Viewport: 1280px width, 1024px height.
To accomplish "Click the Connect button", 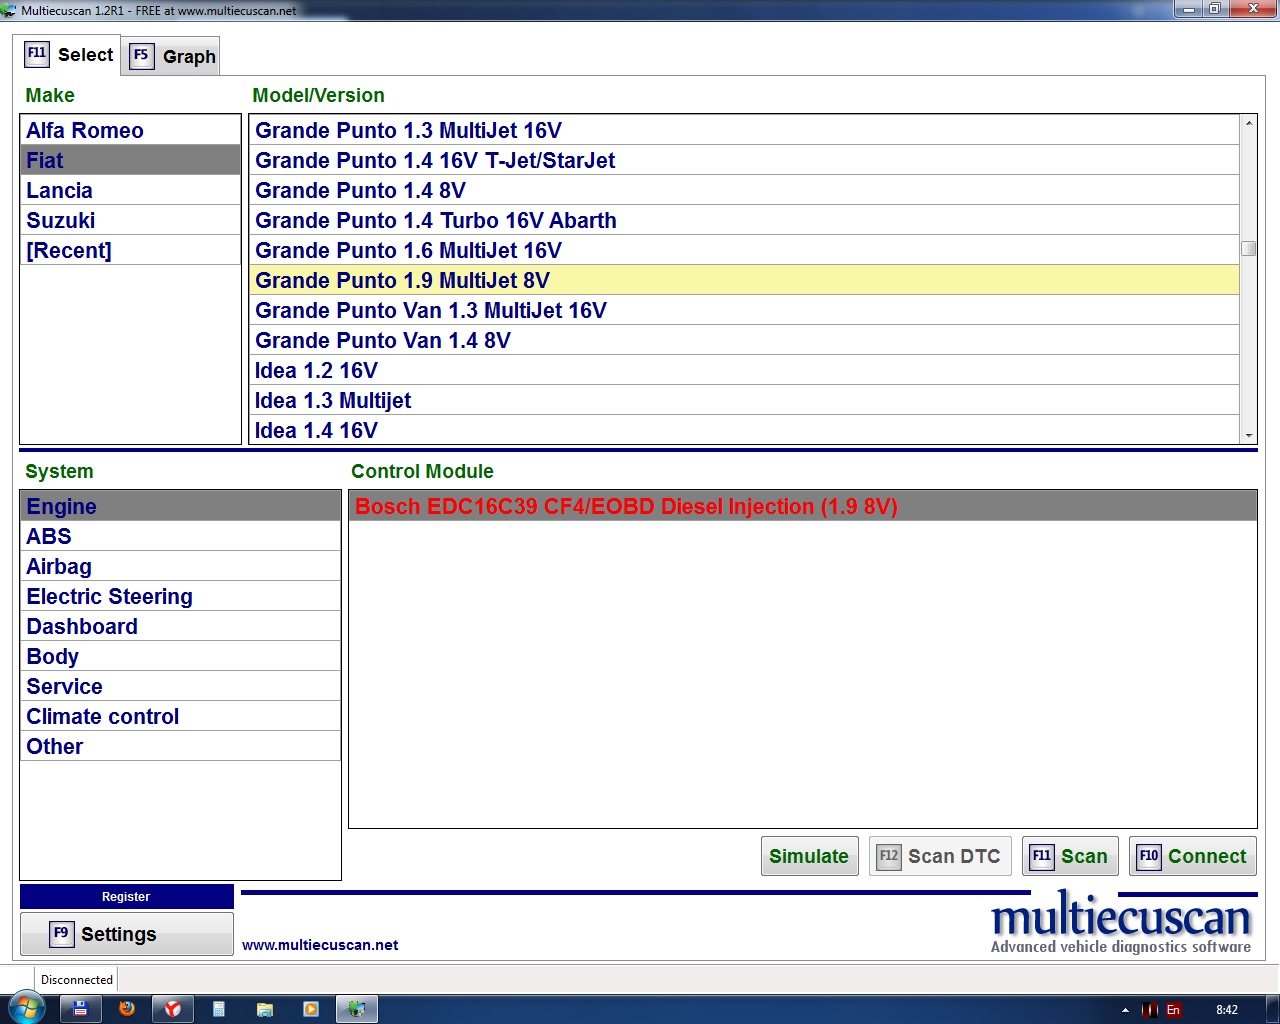I will (1192, 856).
